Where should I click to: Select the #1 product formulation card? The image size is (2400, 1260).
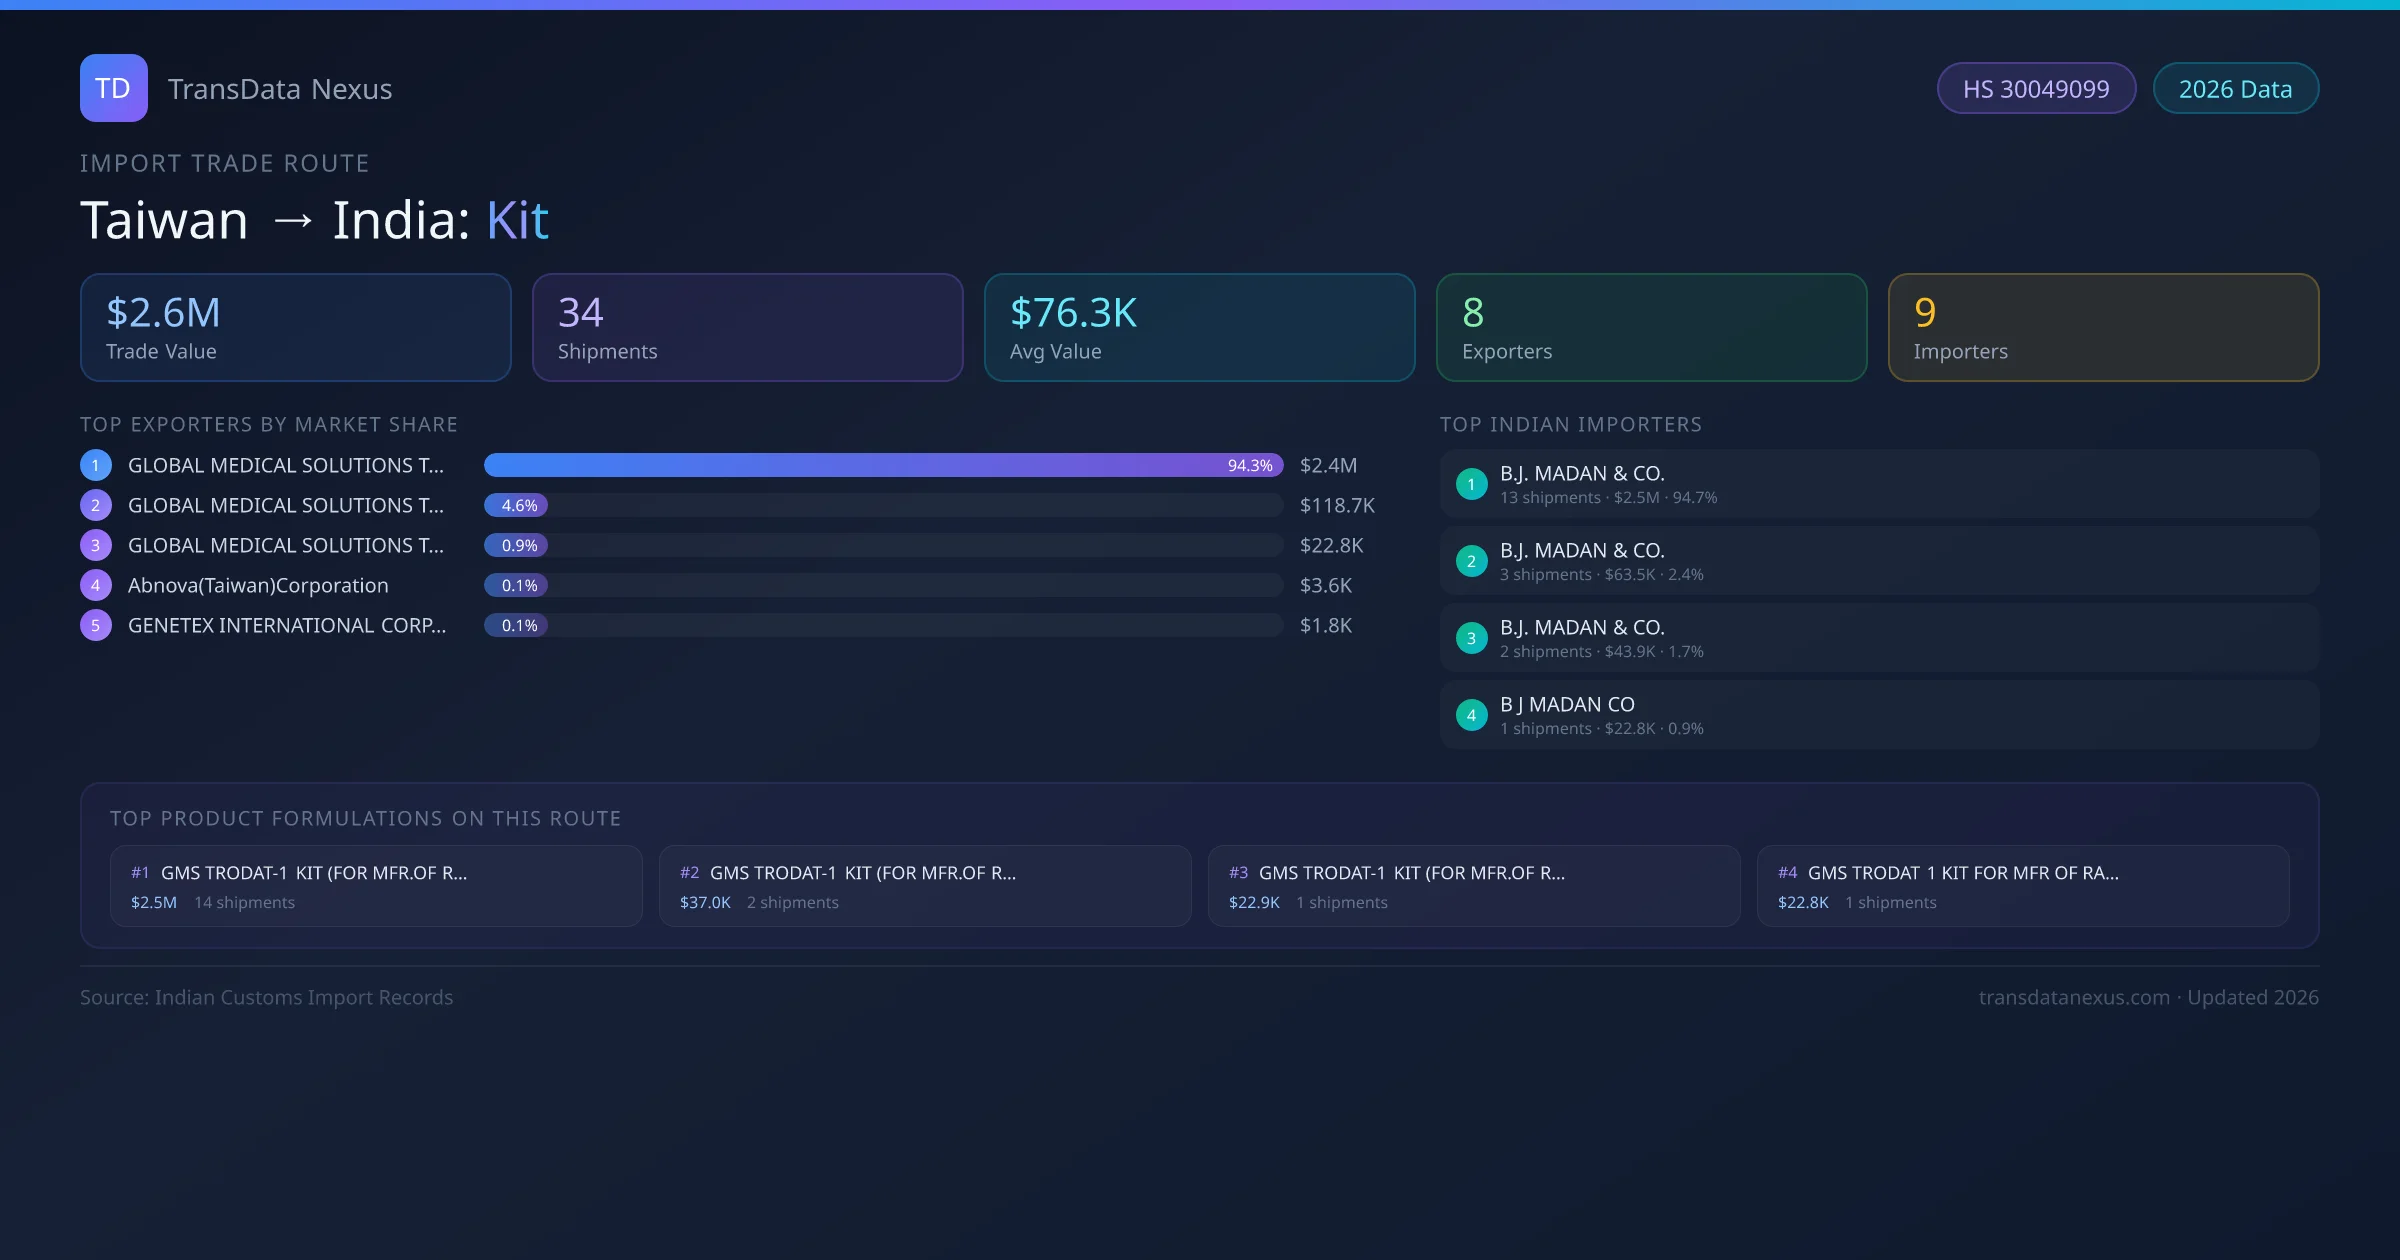[376, 886]
